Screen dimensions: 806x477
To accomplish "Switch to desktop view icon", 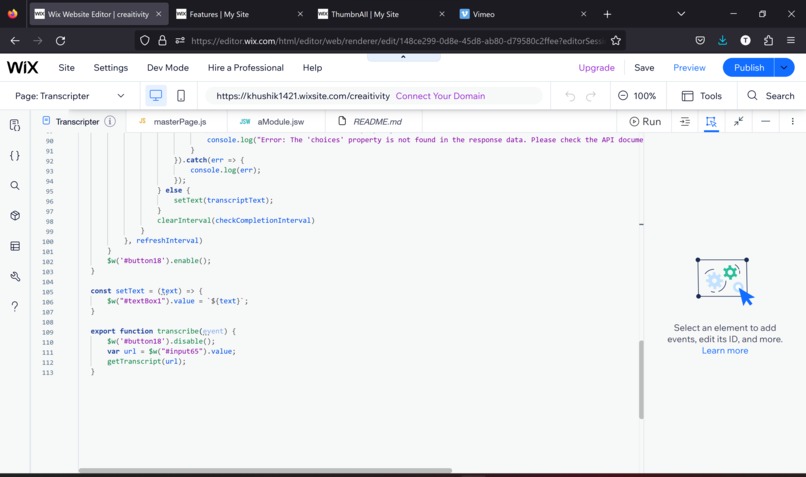I will tap(156, 96).
